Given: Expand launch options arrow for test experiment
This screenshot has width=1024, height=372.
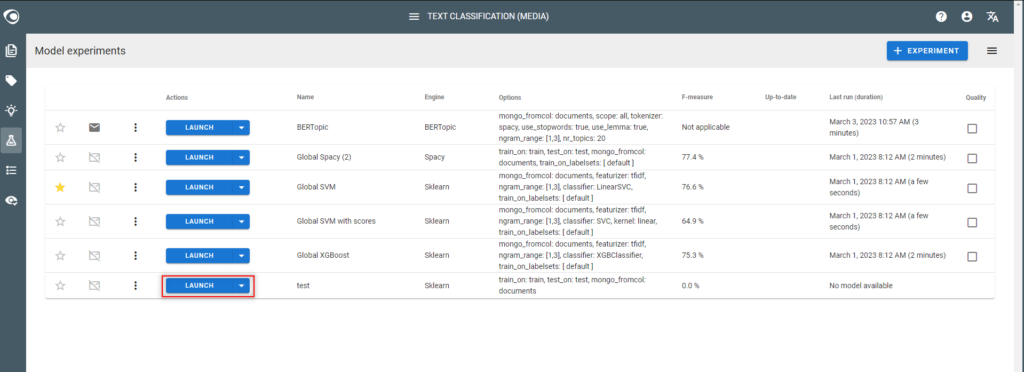Looking at the screenshot, I should 241,285.
